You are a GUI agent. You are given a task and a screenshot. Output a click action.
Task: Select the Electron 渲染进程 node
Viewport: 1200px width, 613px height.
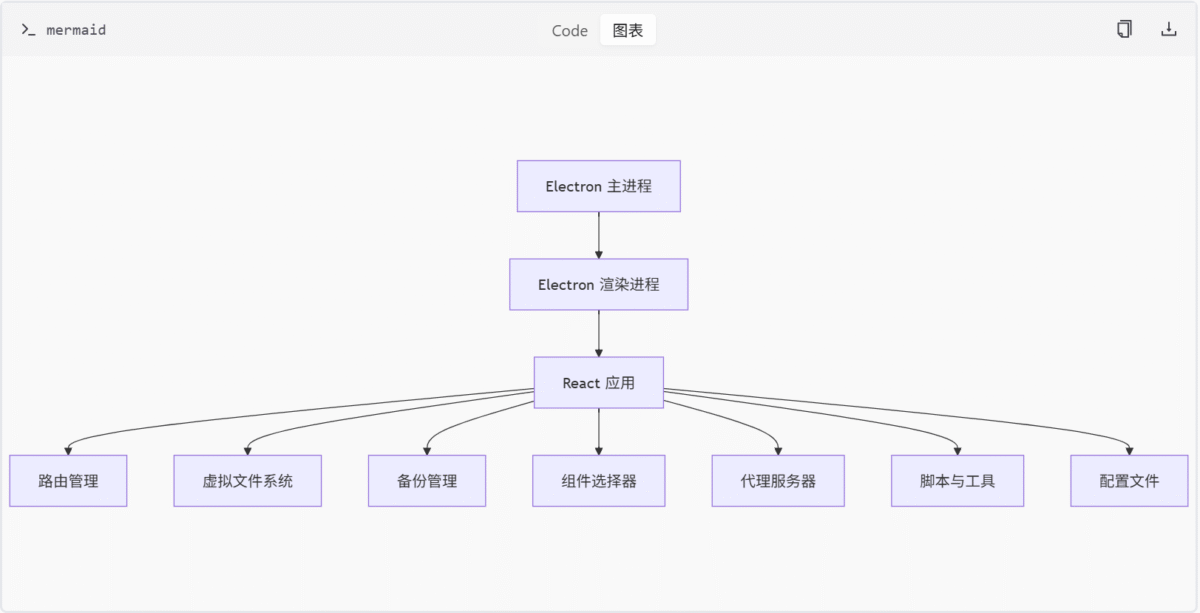[599, 285]
